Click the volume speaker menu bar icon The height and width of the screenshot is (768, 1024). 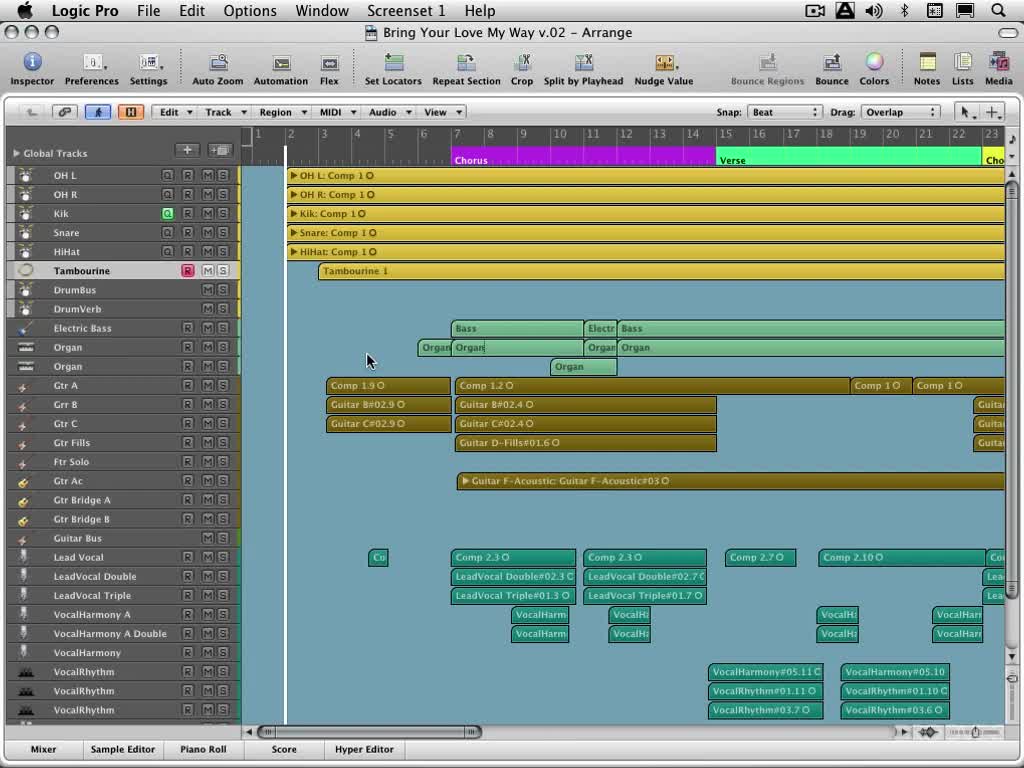[x=874, y=10]
